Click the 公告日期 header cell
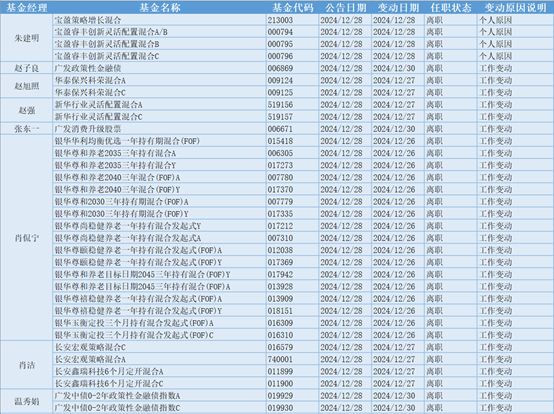The height and width of the screenshot is (414, 554). [345, 7]
